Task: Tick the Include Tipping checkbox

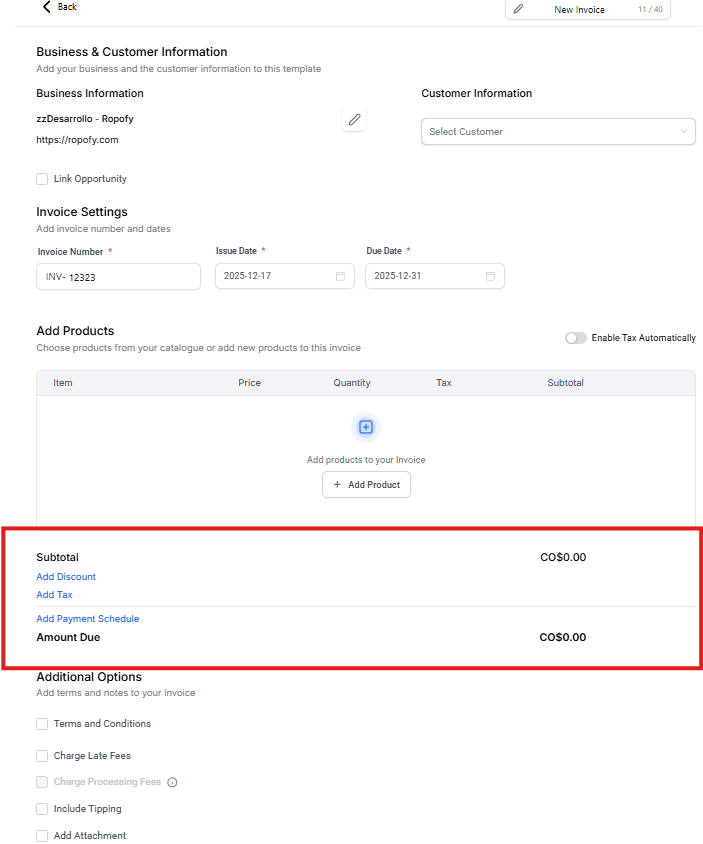Action: 42,809
